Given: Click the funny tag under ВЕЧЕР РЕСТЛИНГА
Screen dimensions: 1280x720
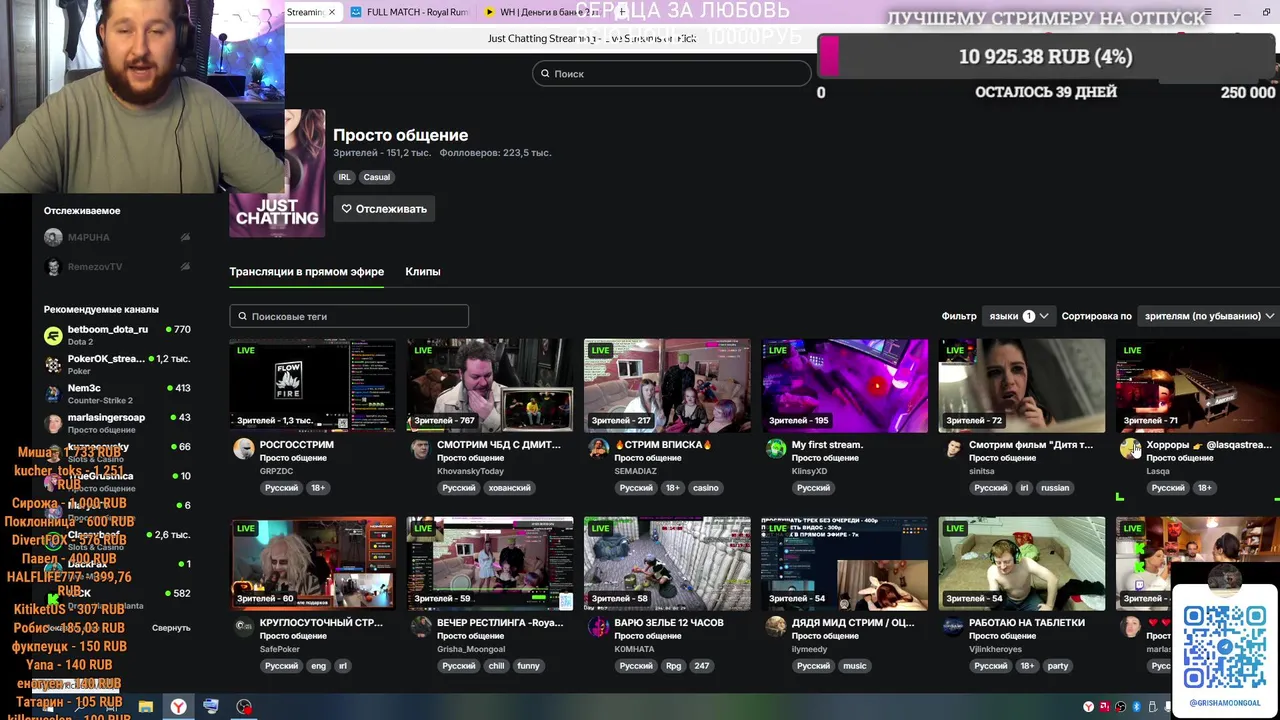Looking at the screenshot, I should [x=529, y=666].
